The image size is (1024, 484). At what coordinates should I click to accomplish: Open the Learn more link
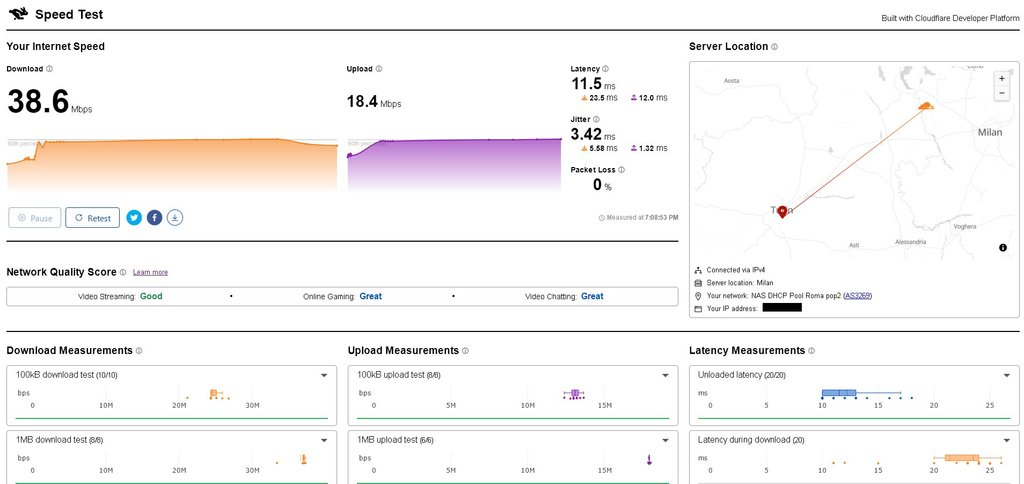pyautogui.click(x=150, y=272)
